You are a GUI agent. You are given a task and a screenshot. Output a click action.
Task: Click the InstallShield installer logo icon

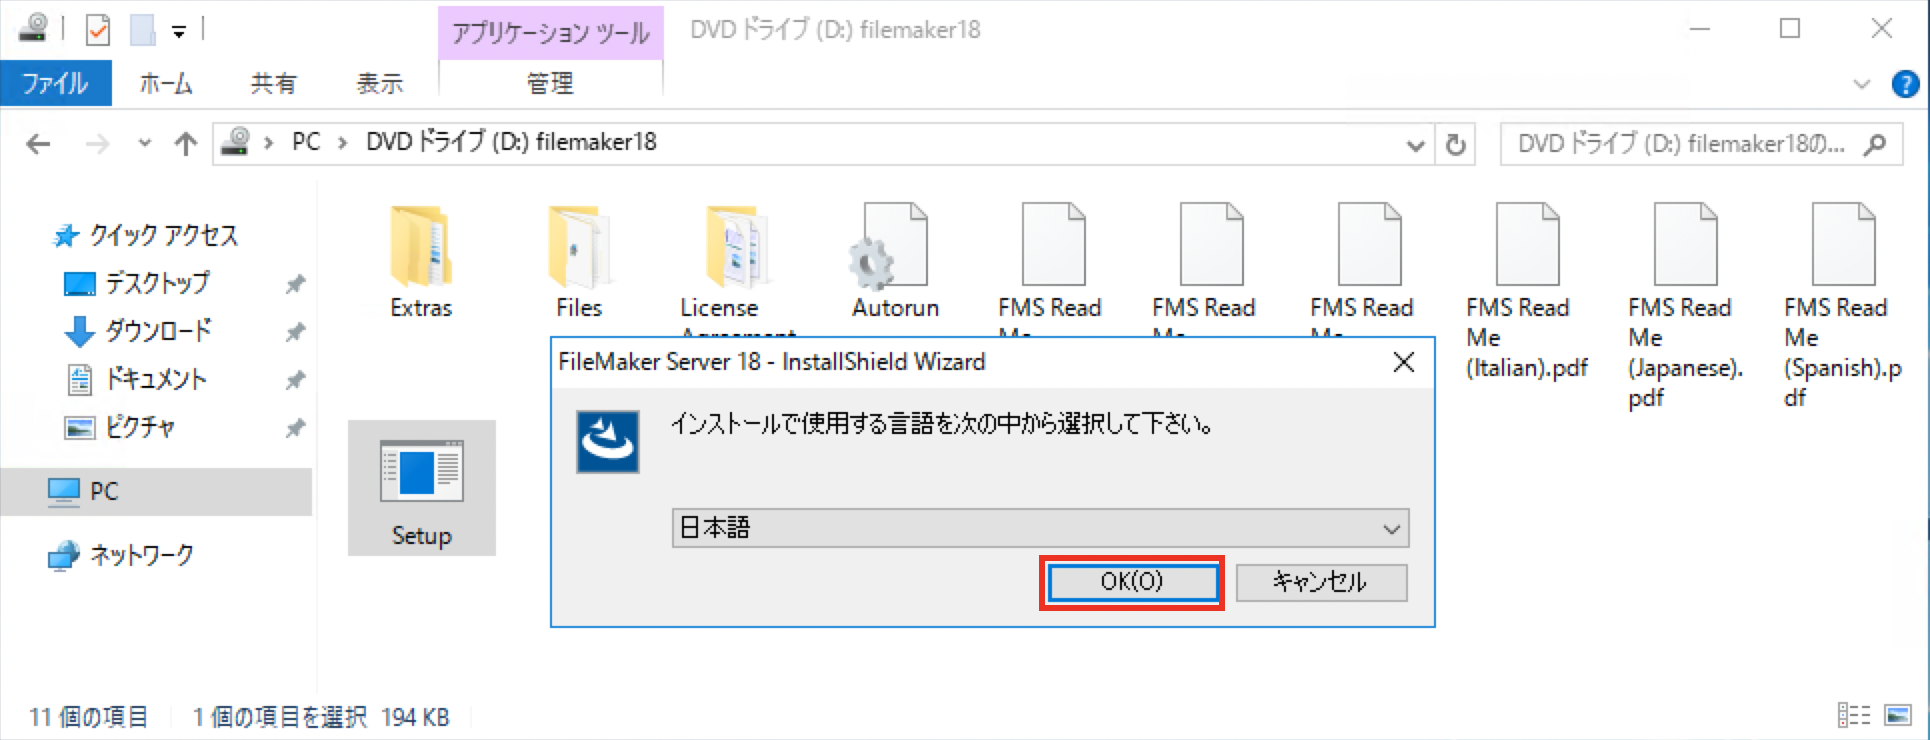point(607,442)
